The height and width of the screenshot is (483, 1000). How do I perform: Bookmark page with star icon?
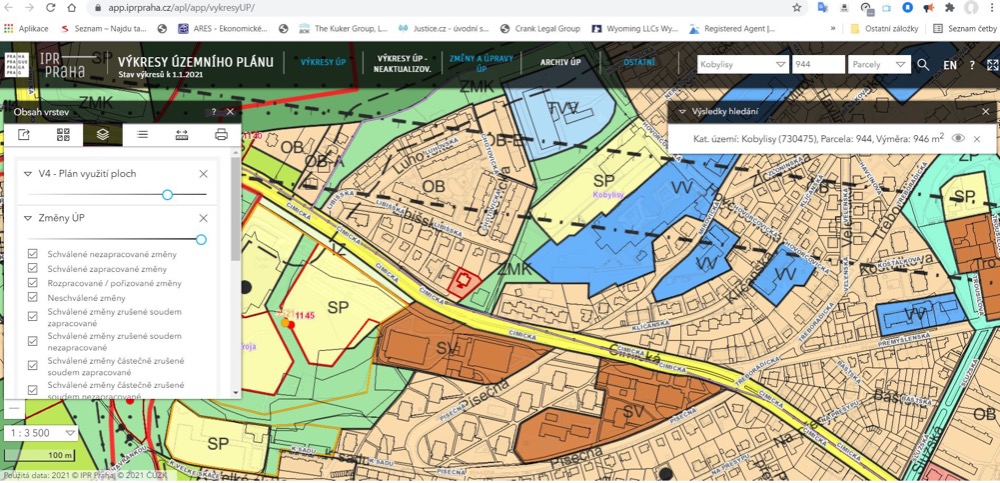(797, 8)
